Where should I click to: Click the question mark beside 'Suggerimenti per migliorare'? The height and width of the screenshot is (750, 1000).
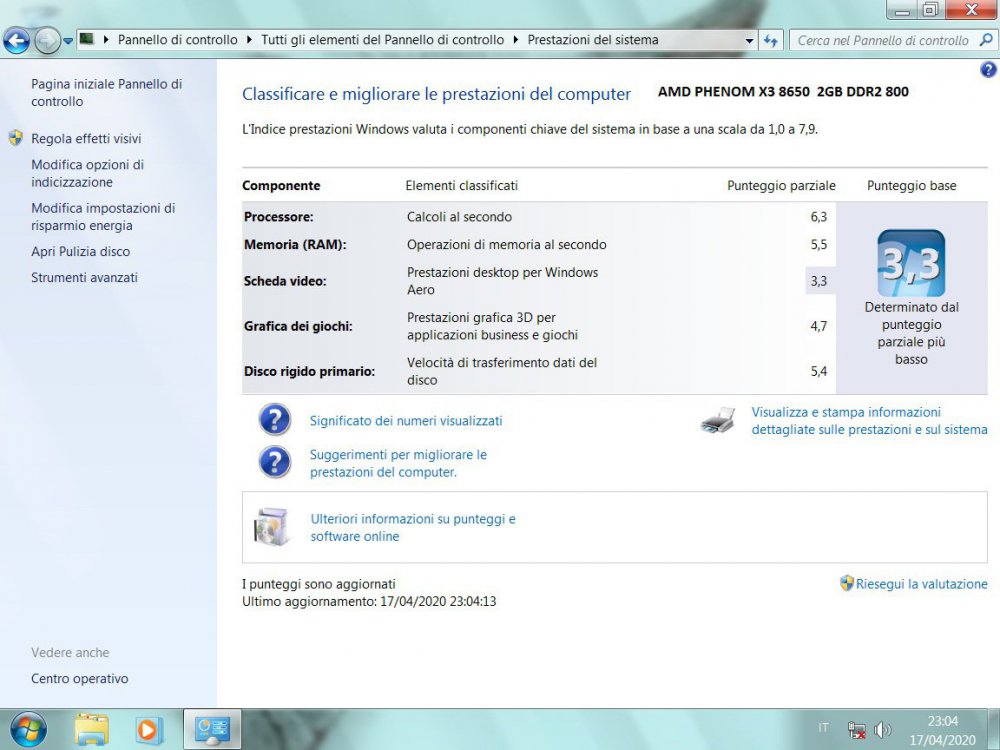[274, 461]
